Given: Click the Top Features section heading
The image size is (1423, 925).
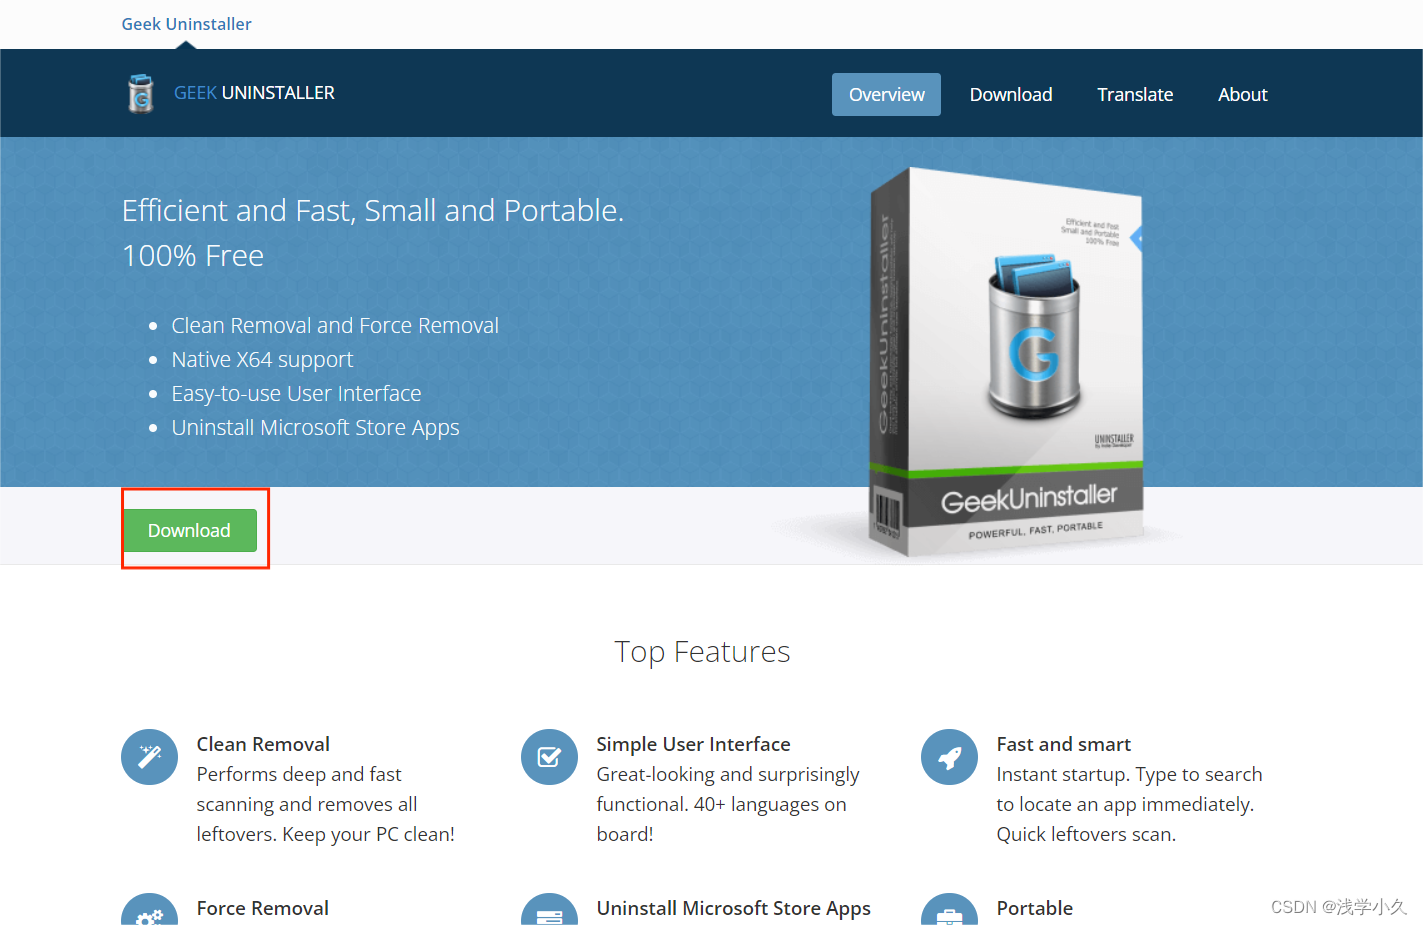Looking at the screenshot, I should [x=702, y=652].
